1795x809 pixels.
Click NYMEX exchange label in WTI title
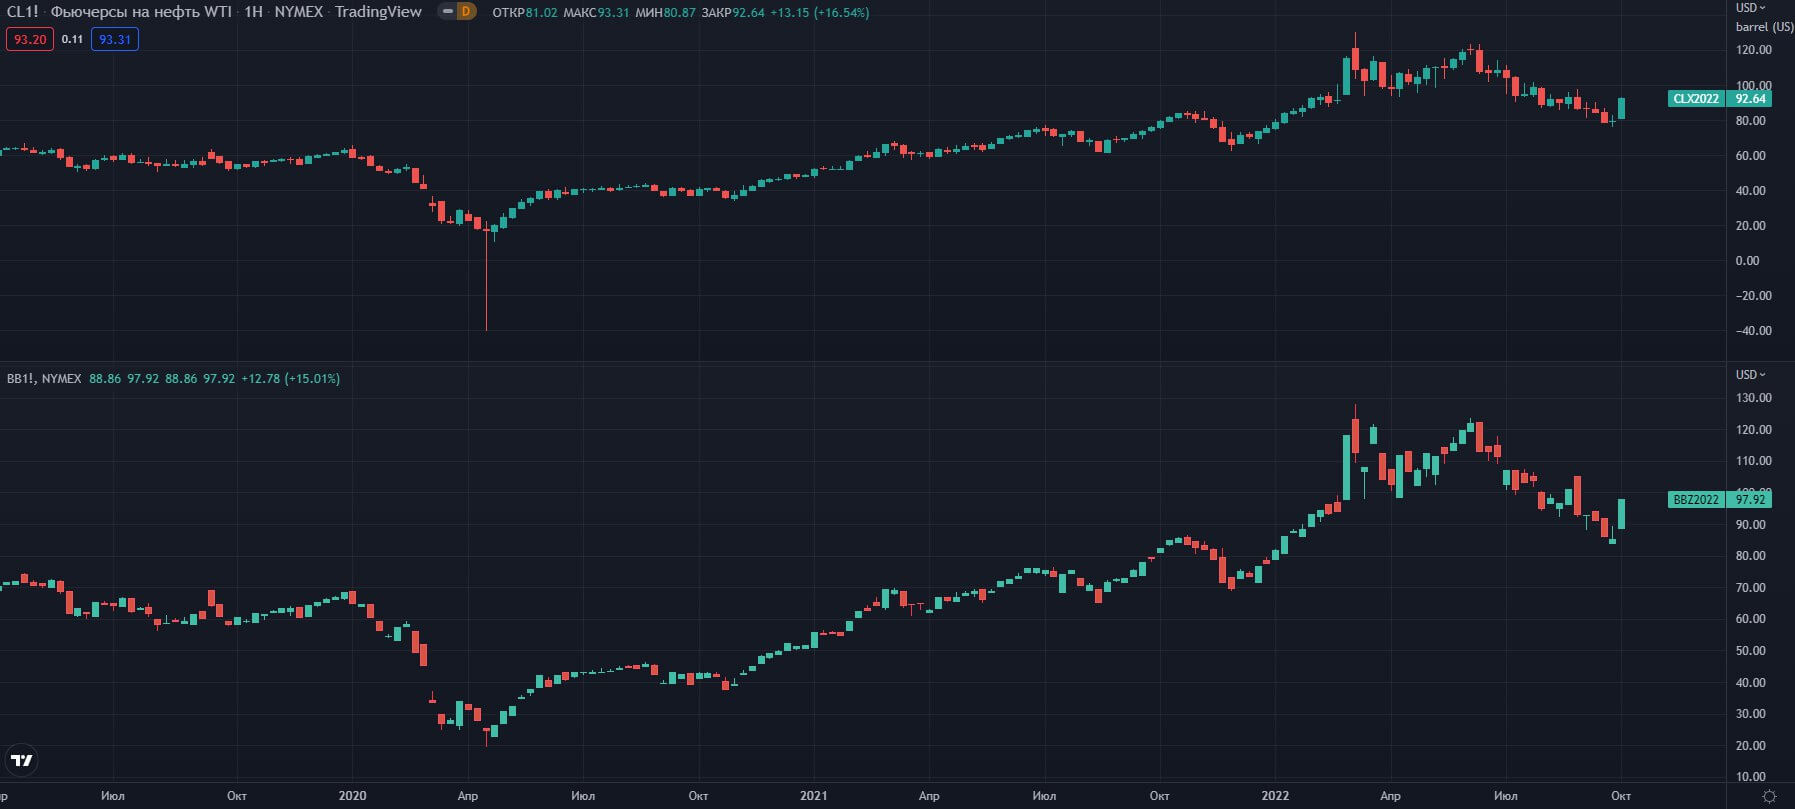coord(299,12)
